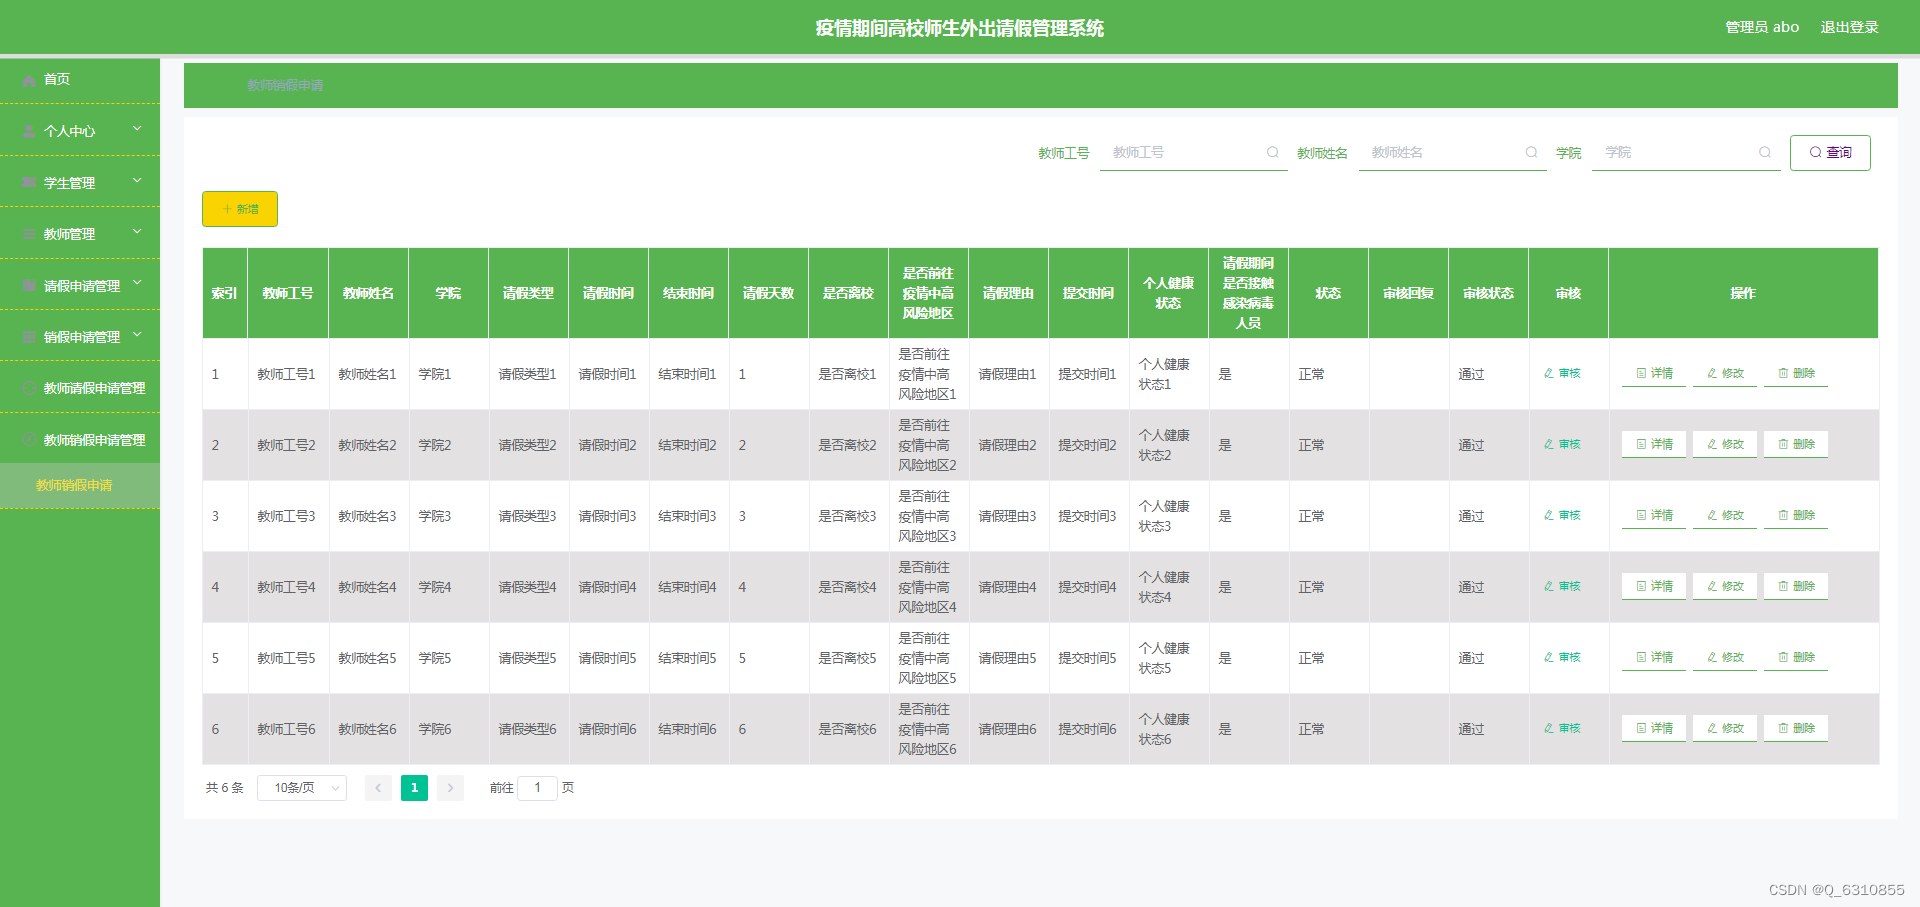Click 删除 for 教师工号3 row

tap(1796, 515)
